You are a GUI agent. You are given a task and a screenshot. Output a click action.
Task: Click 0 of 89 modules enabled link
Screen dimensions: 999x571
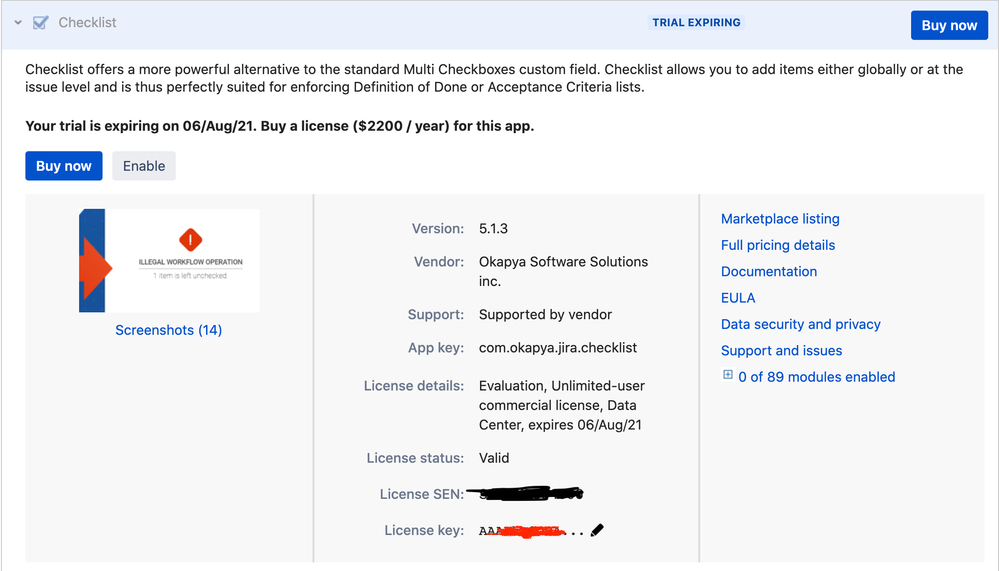[x=817, y=377]
